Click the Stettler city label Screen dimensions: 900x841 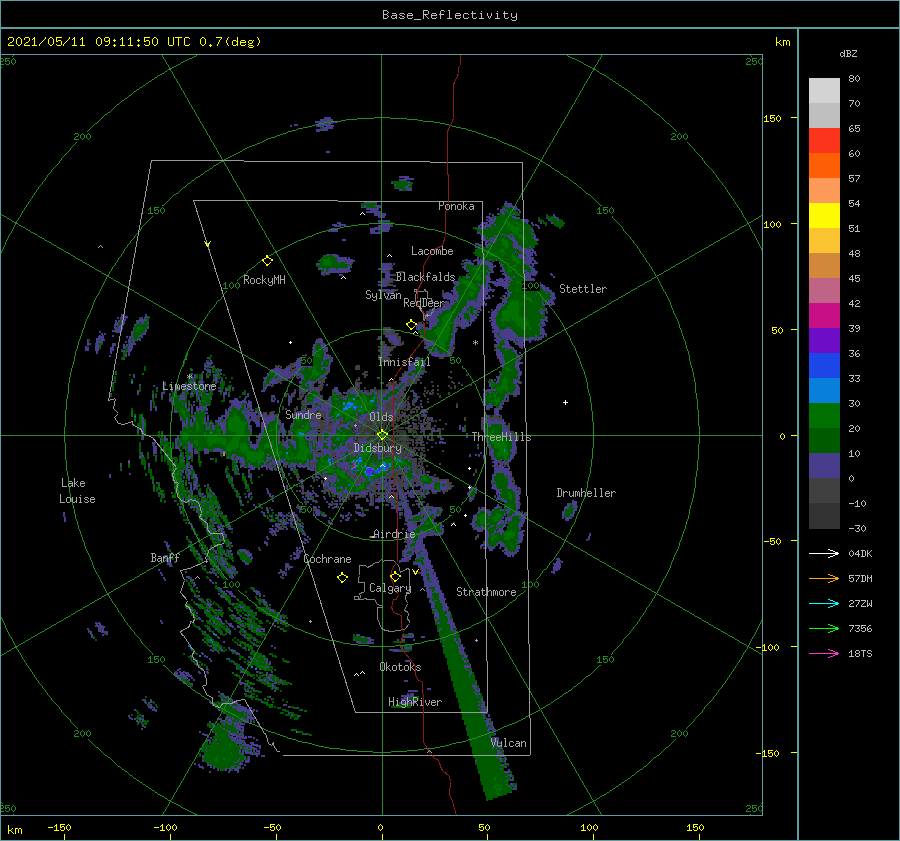coord(583,289)
